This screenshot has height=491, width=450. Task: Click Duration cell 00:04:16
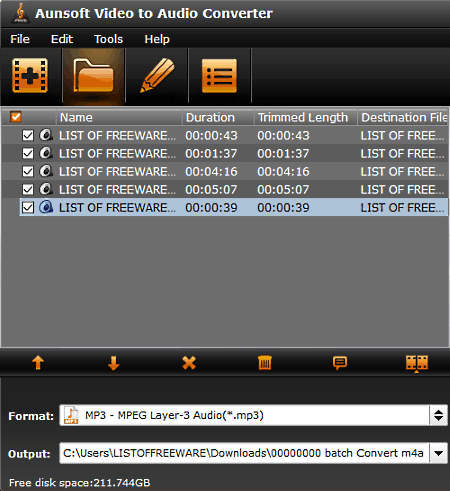[x=211, y=172]
